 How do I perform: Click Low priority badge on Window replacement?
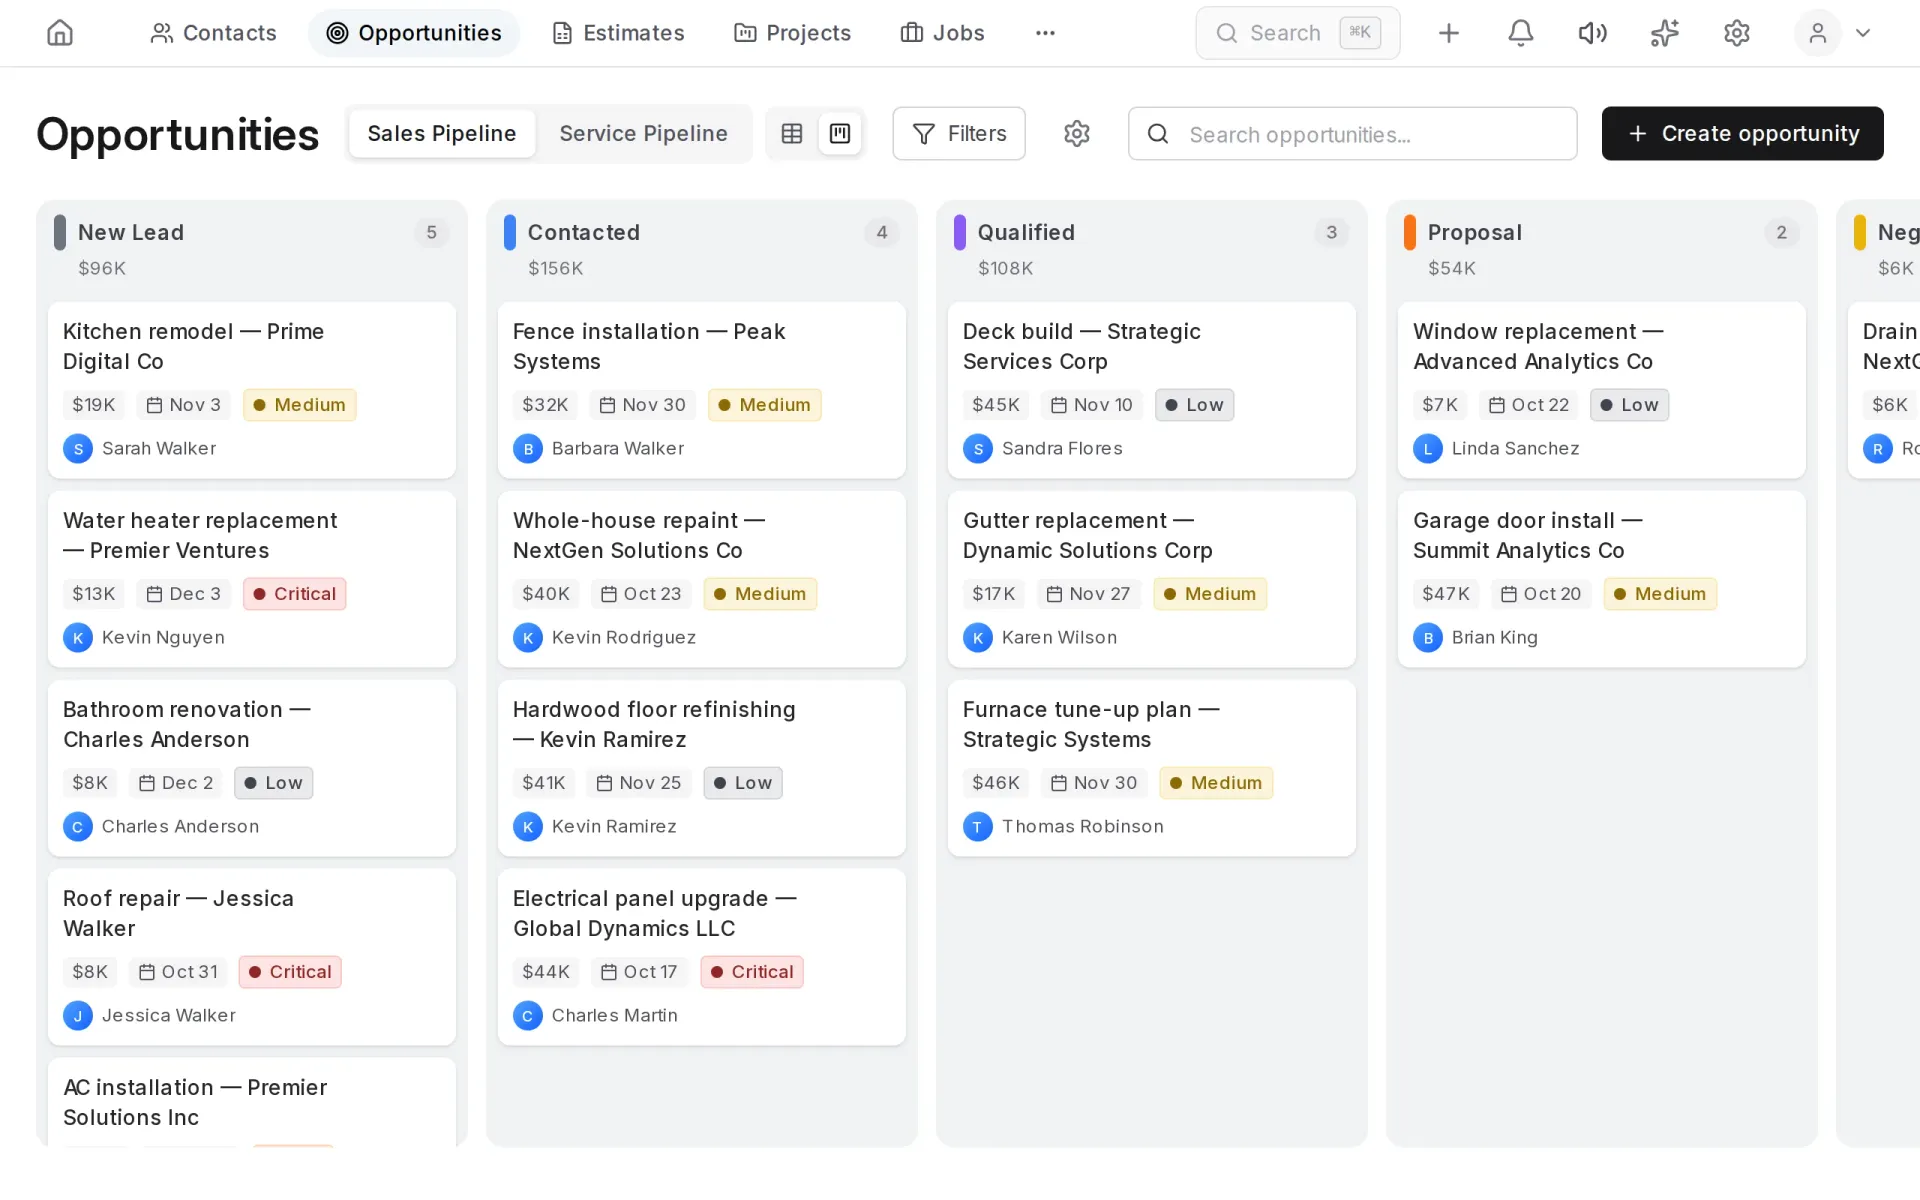tap(1629, 405)
